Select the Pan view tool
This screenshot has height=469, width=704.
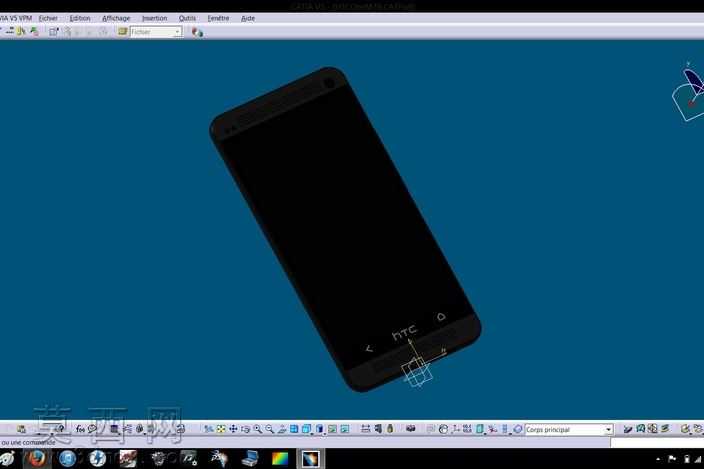point(233,429)
